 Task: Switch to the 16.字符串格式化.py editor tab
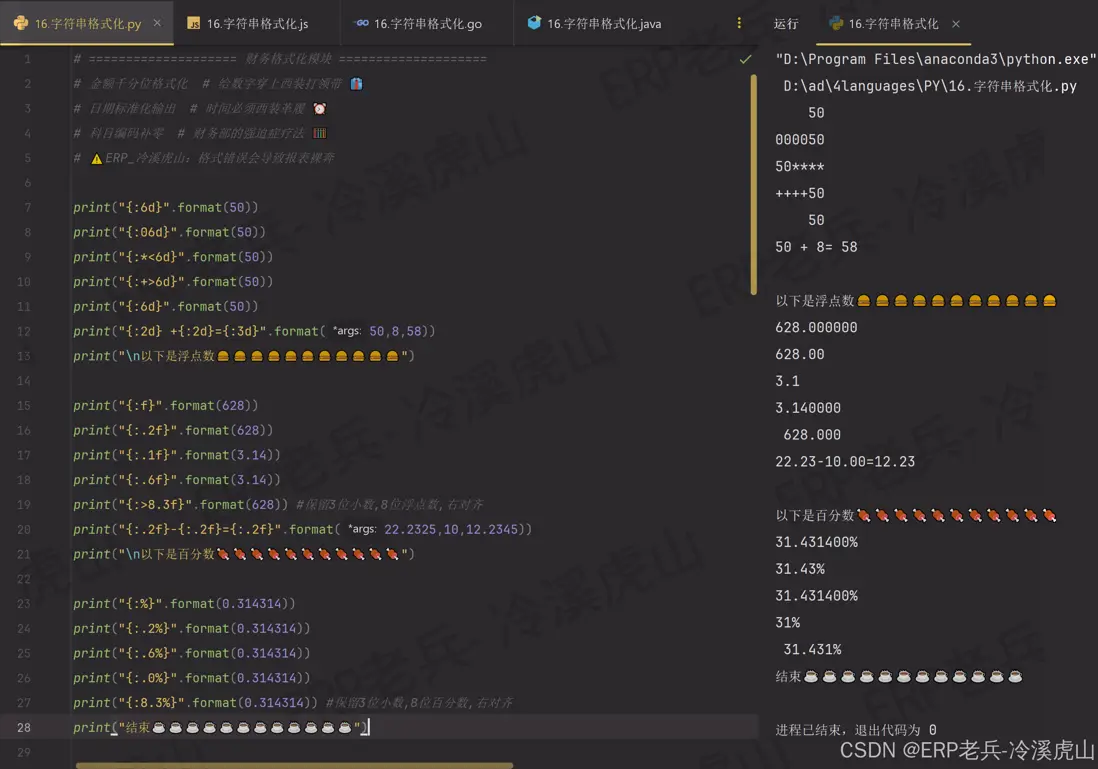(x=87, y=23)
